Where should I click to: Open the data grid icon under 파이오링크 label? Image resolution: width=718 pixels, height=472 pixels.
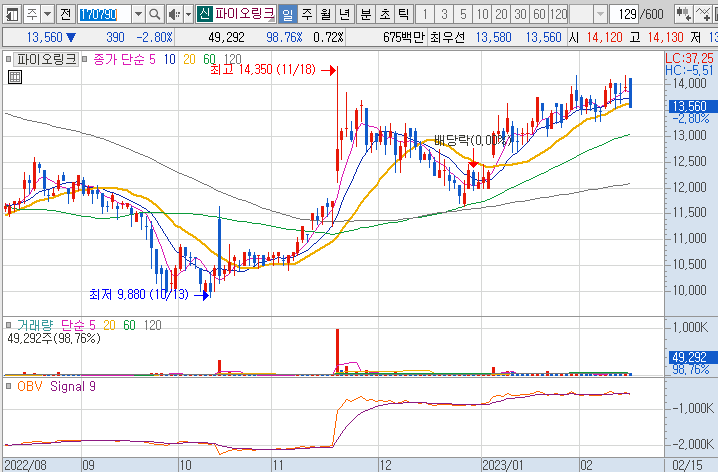[15, 77]
